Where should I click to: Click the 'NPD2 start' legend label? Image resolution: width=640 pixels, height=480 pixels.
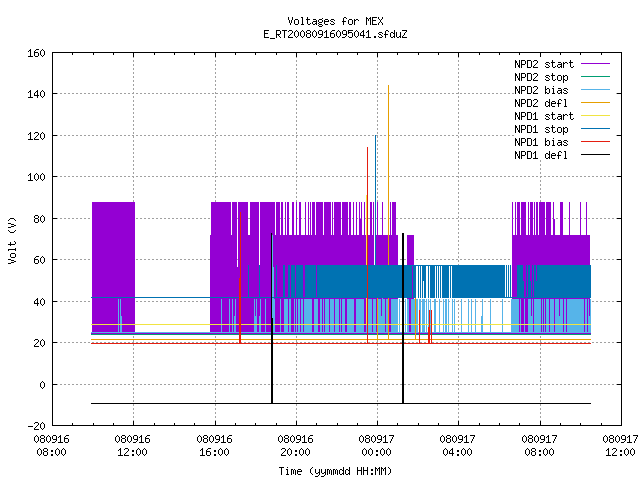pos(544,64)
